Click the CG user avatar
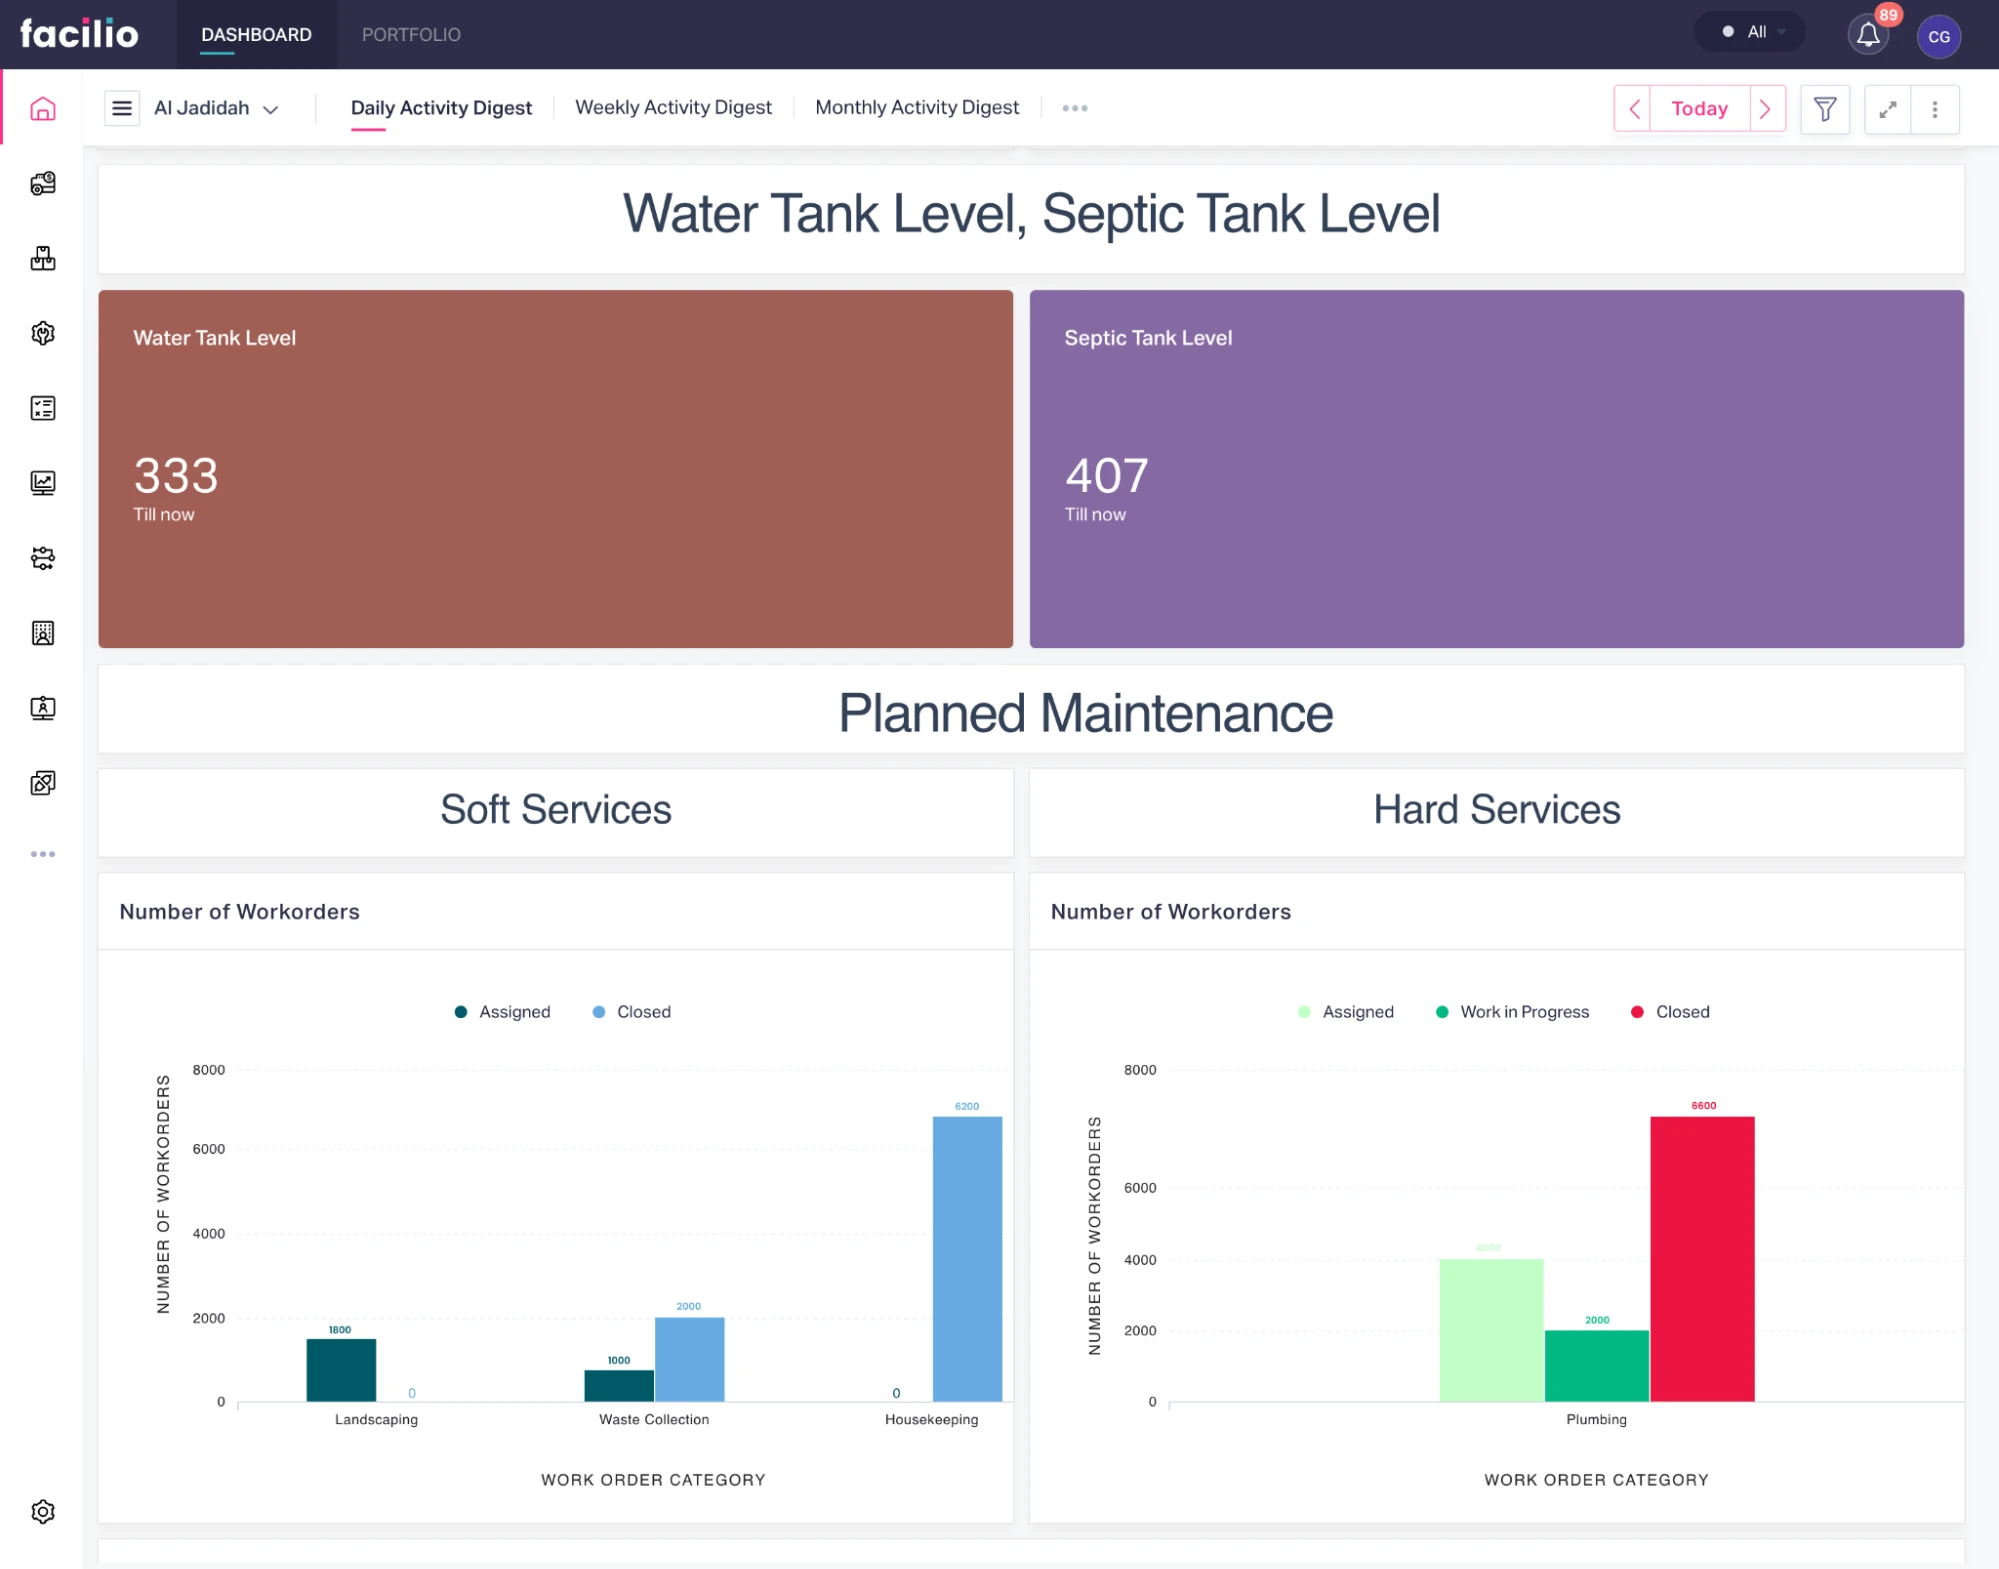 pos(1938,37)
